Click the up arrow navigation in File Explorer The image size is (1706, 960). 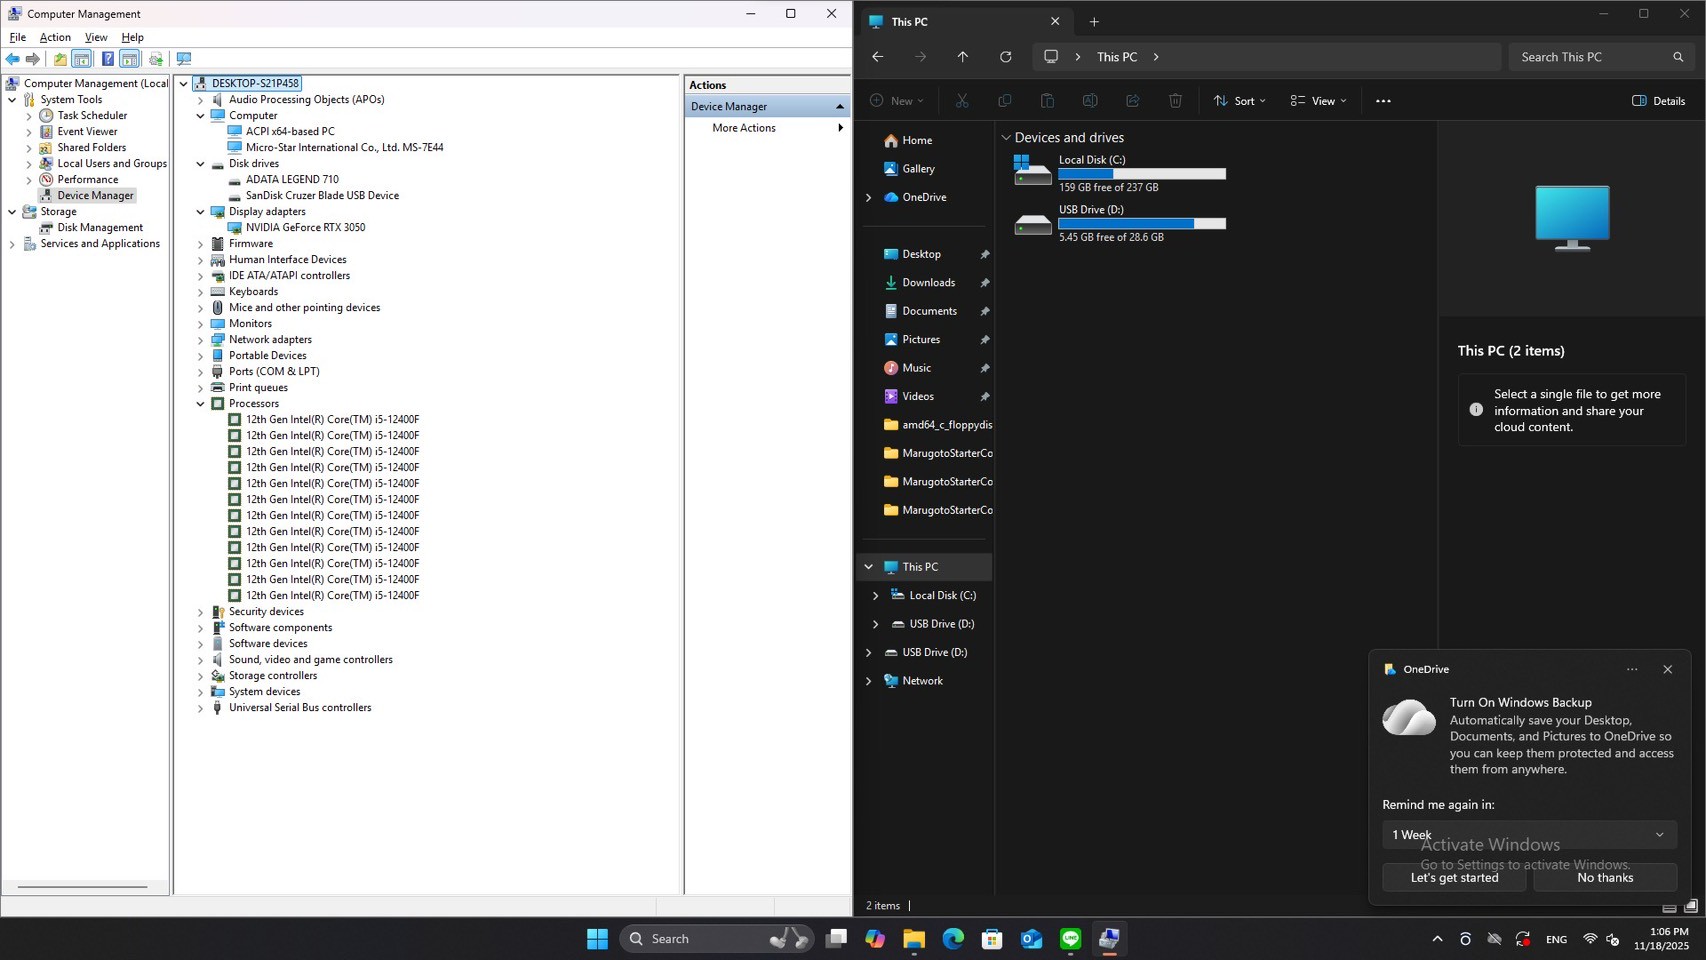coord(962,57)
